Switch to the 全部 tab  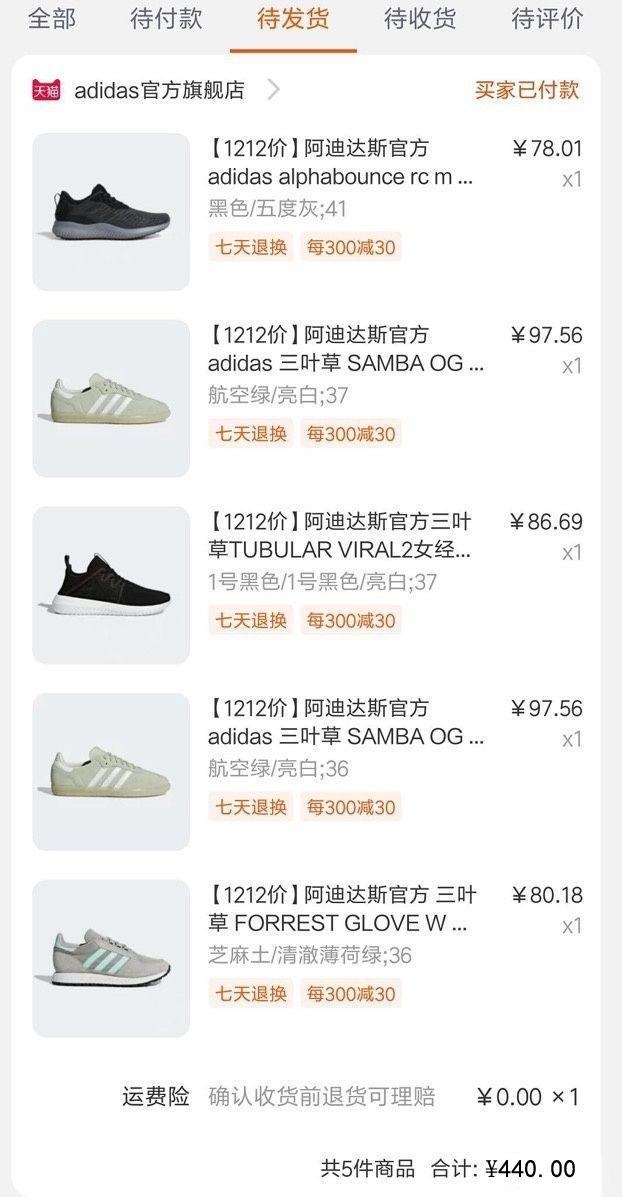pos(54,18)
